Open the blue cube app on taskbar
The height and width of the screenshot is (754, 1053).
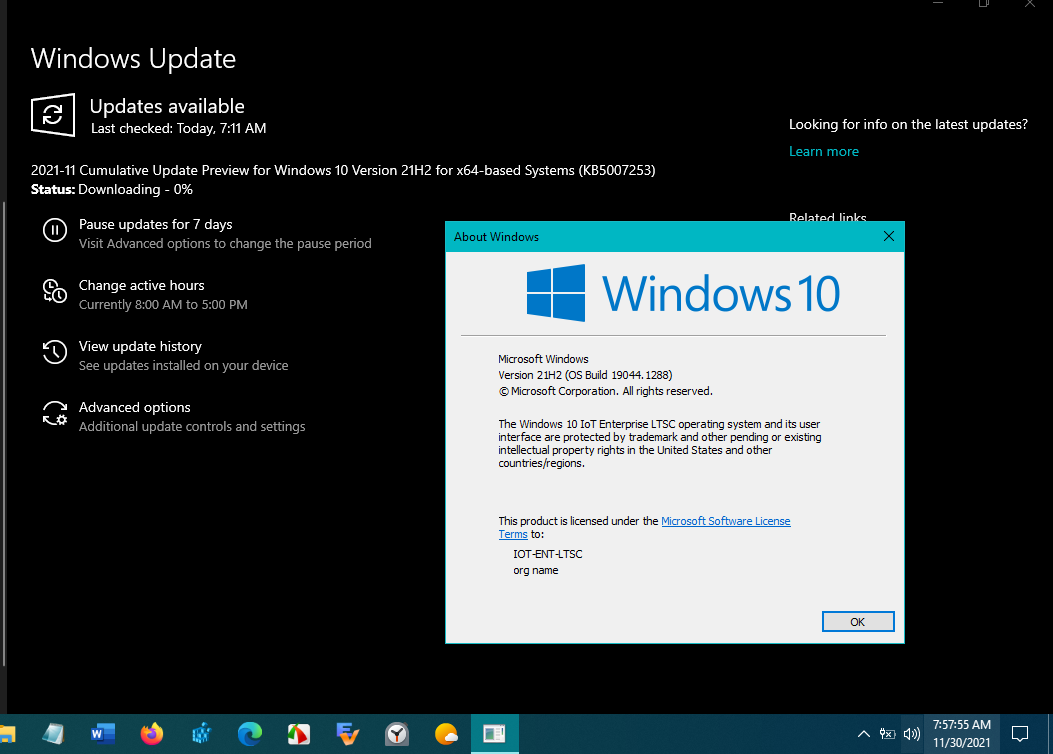(201, 734)
